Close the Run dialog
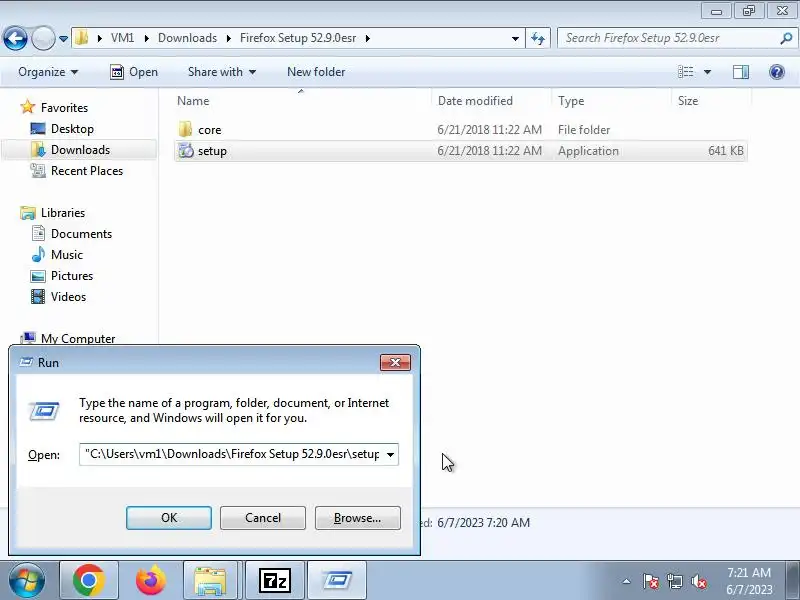This screenshot has height=600, width=800. (395, 362)
